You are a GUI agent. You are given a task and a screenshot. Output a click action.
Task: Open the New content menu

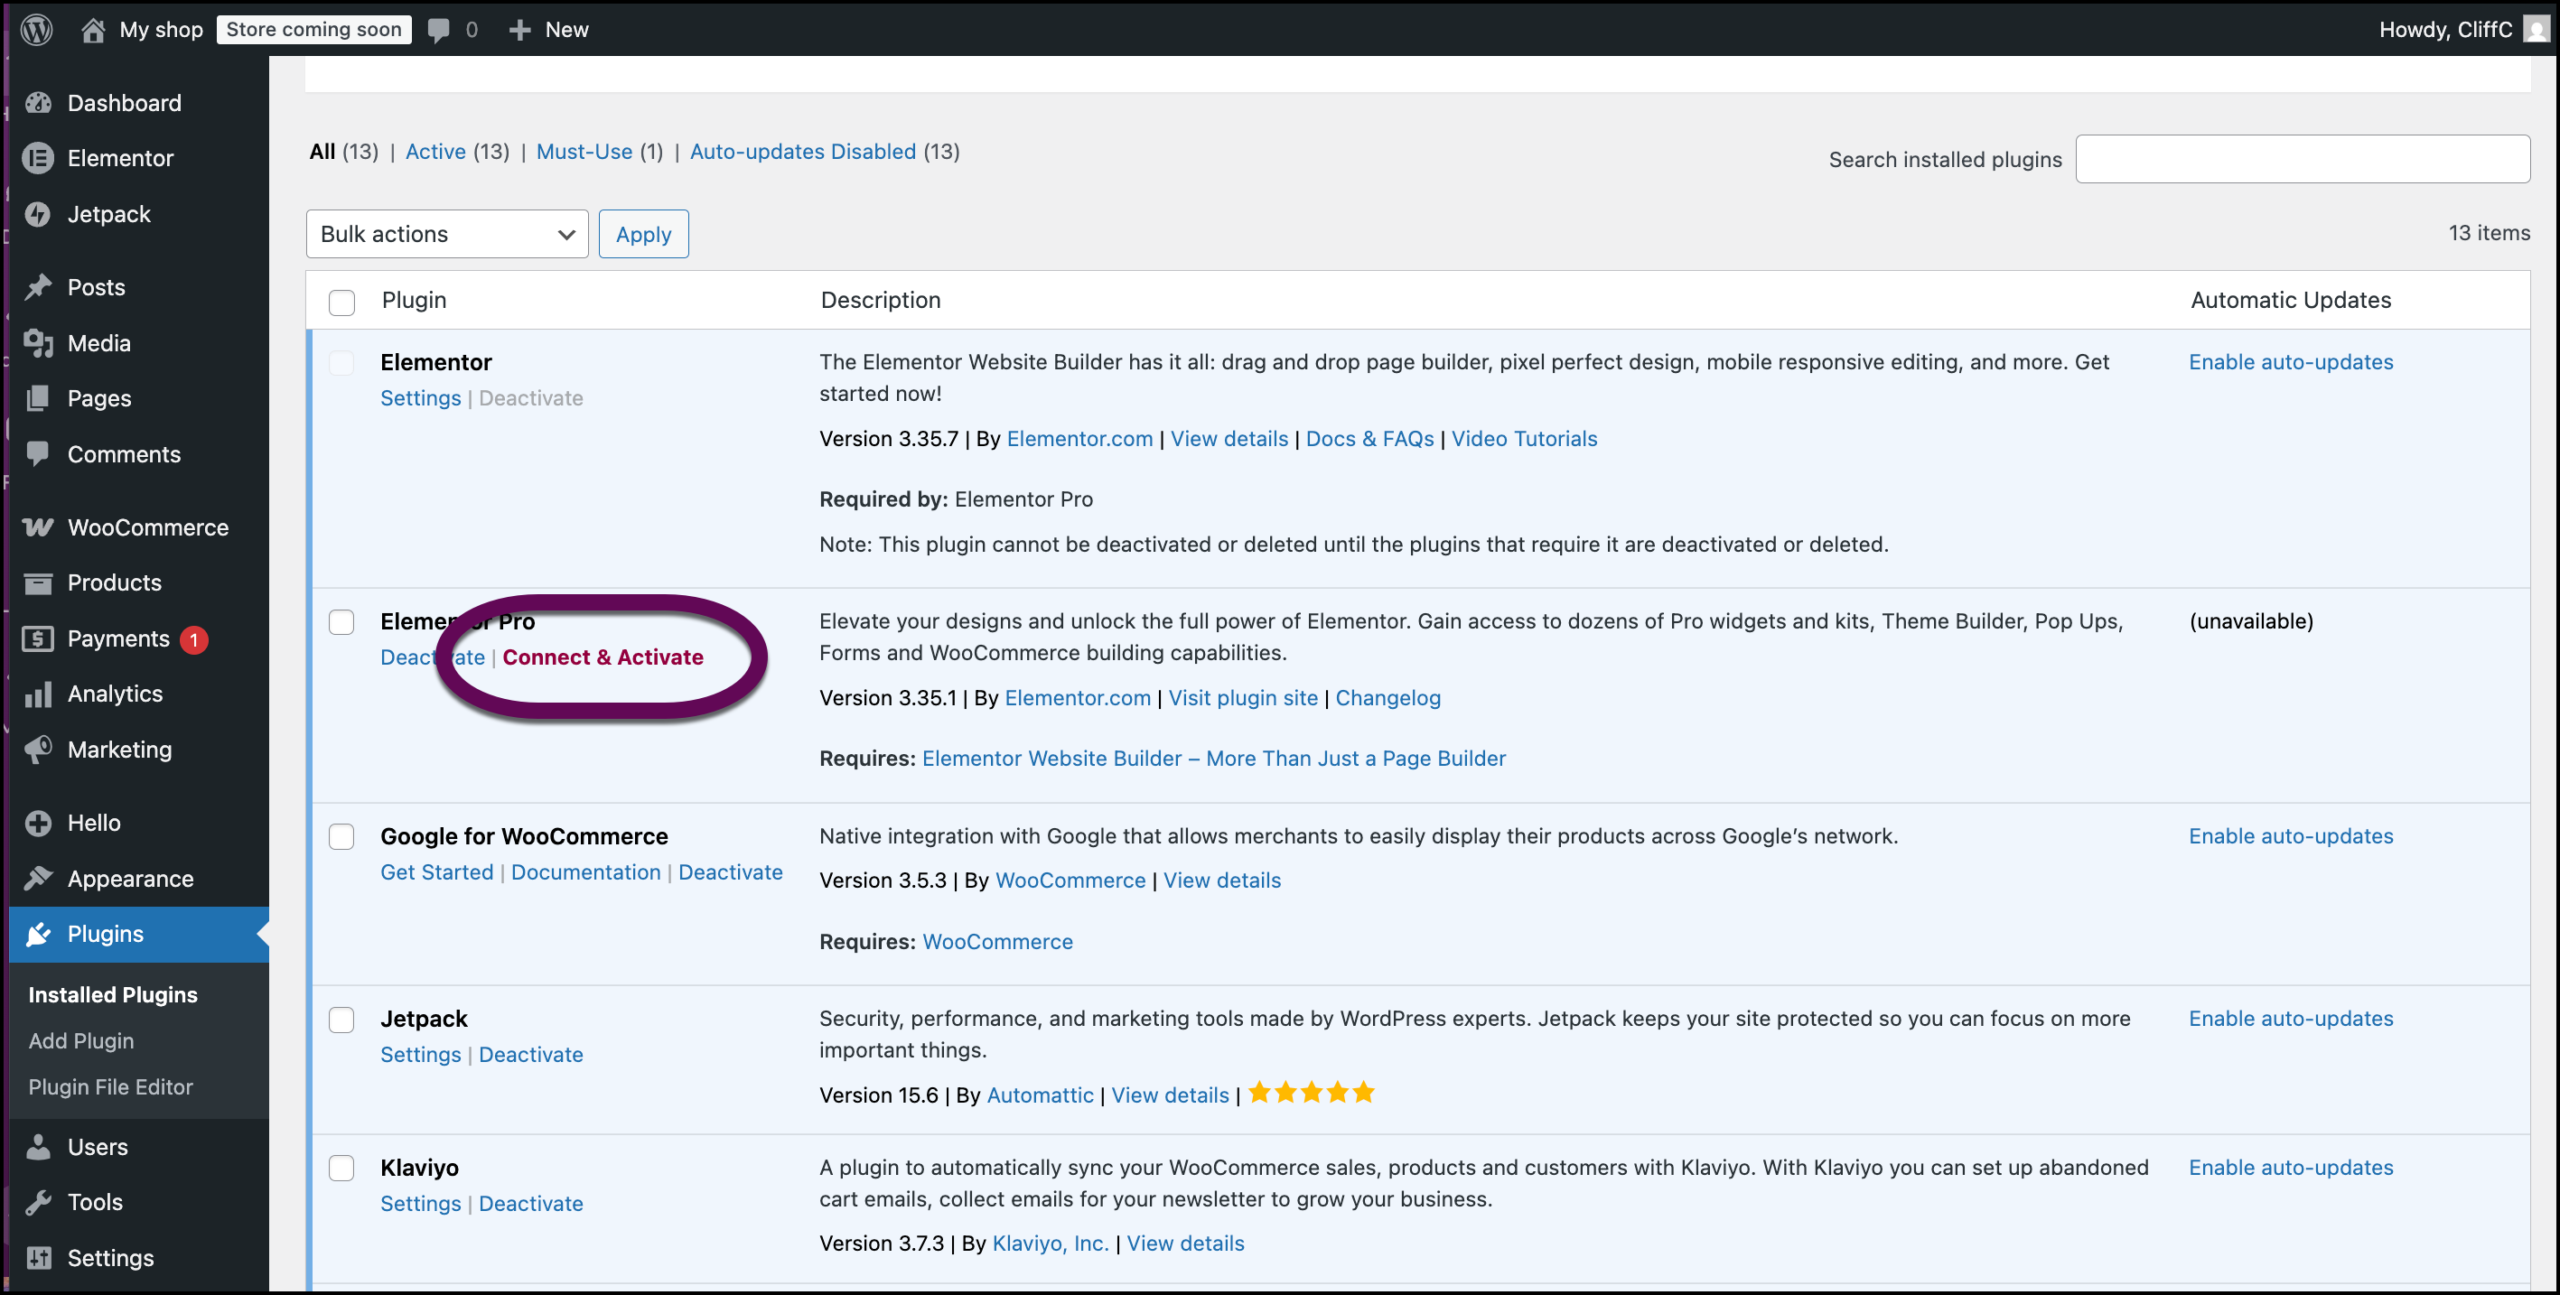point(548,30)
